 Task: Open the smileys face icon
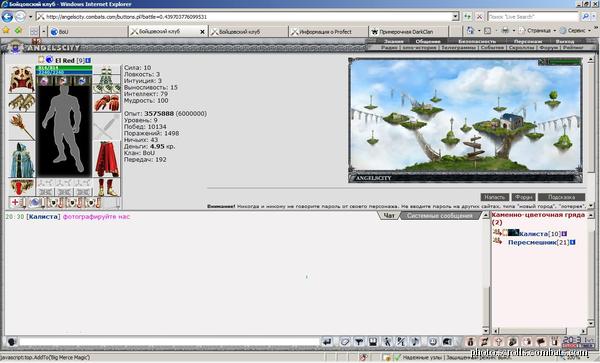pyautogui.click(x=433, y=342)
